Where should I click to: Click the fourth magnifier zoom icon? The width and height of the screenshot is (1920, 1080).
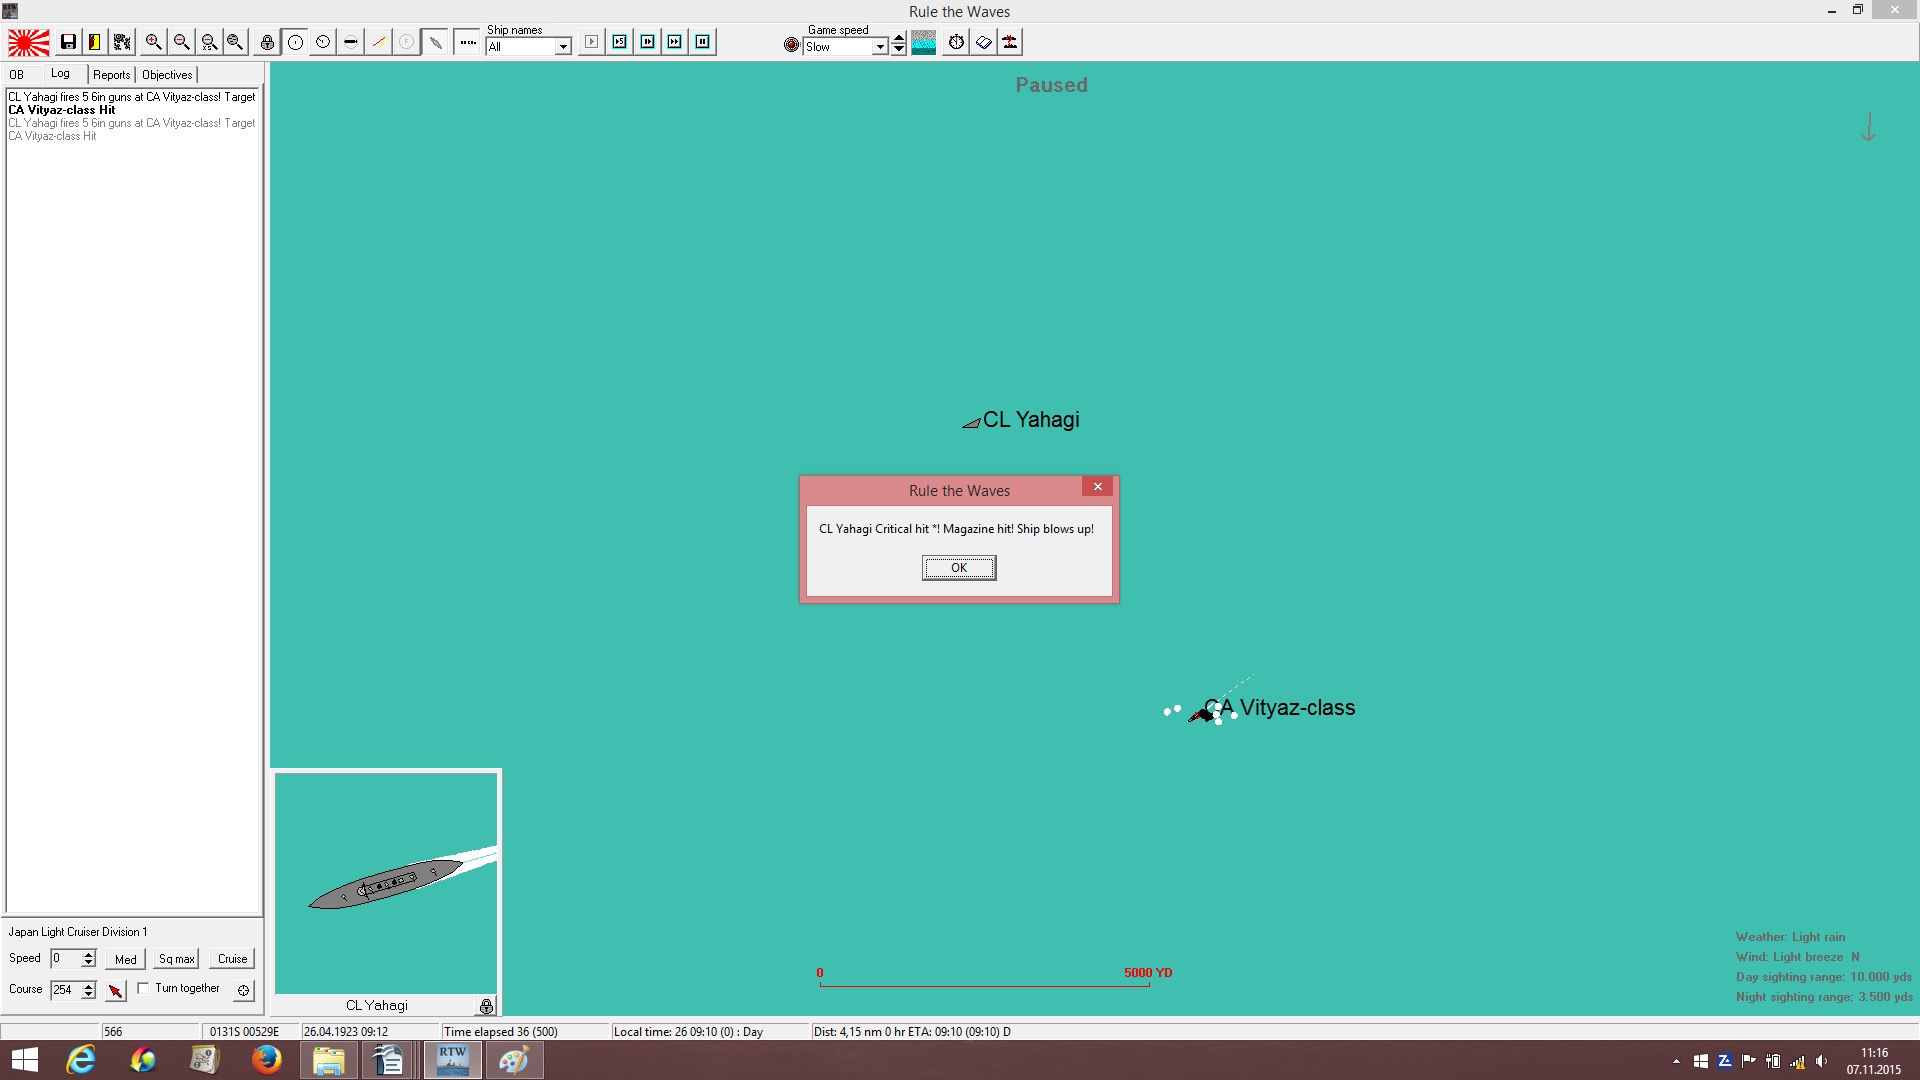coord(235,42)
